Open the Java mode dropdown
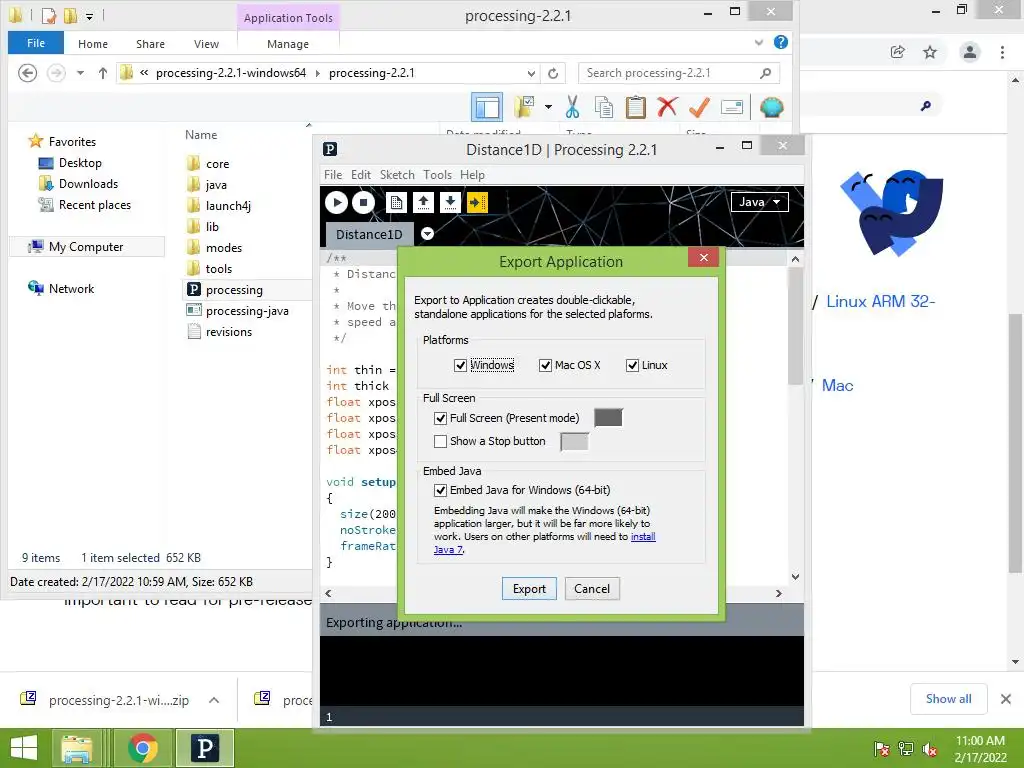The height and width of the screenshot is (768, 1024). tap(760, 202)
